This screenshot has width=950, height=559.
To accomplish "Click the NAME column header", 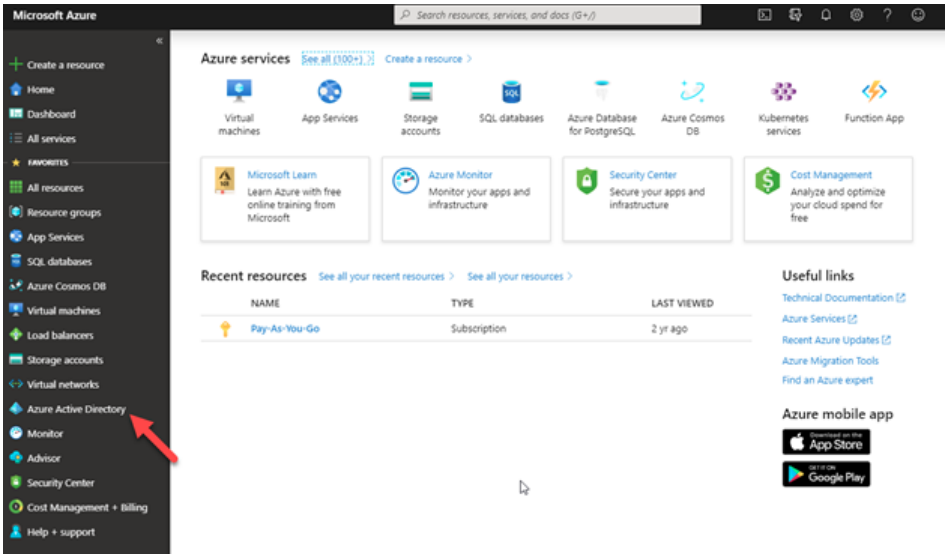I will 265,303.
